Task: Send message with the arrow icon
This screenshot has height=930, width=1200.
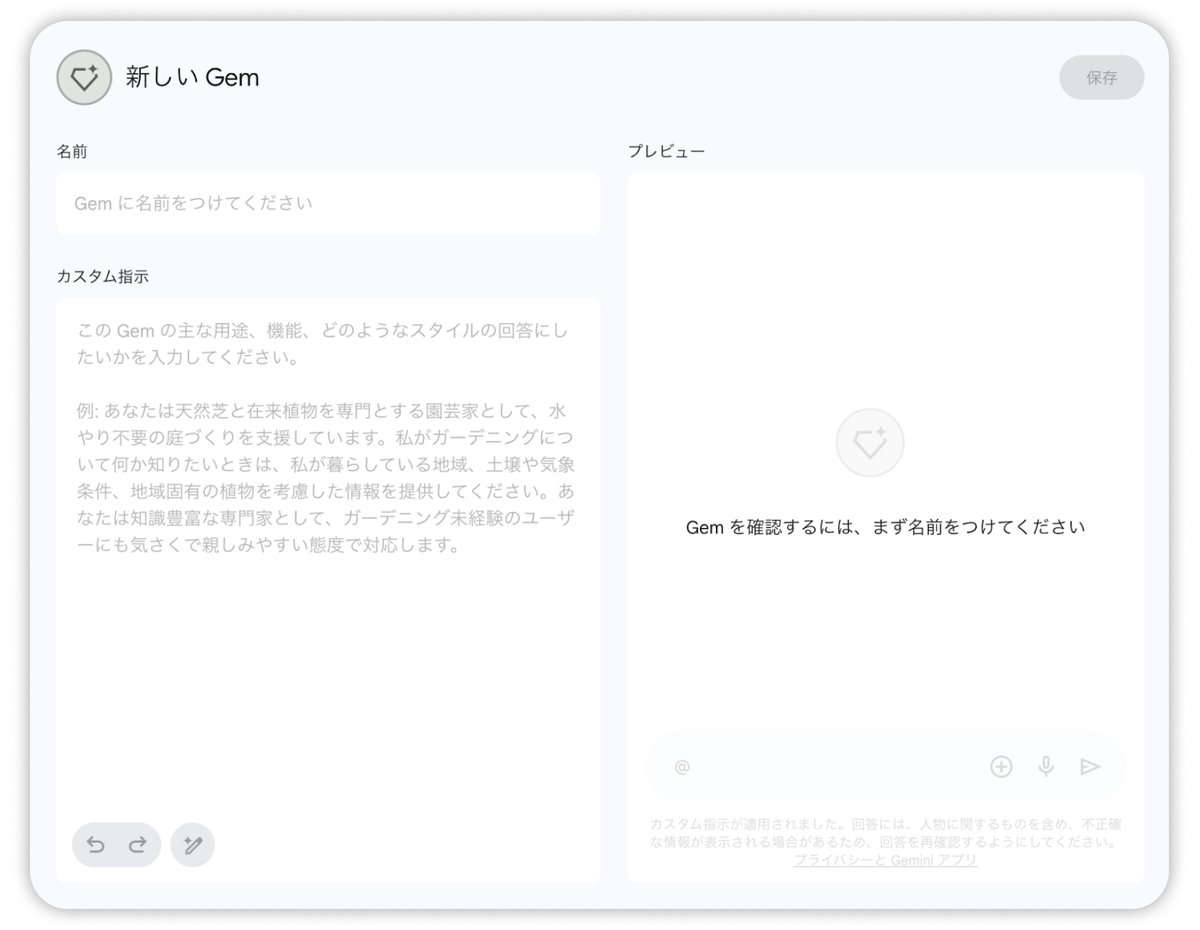Action: (1090, 767)
